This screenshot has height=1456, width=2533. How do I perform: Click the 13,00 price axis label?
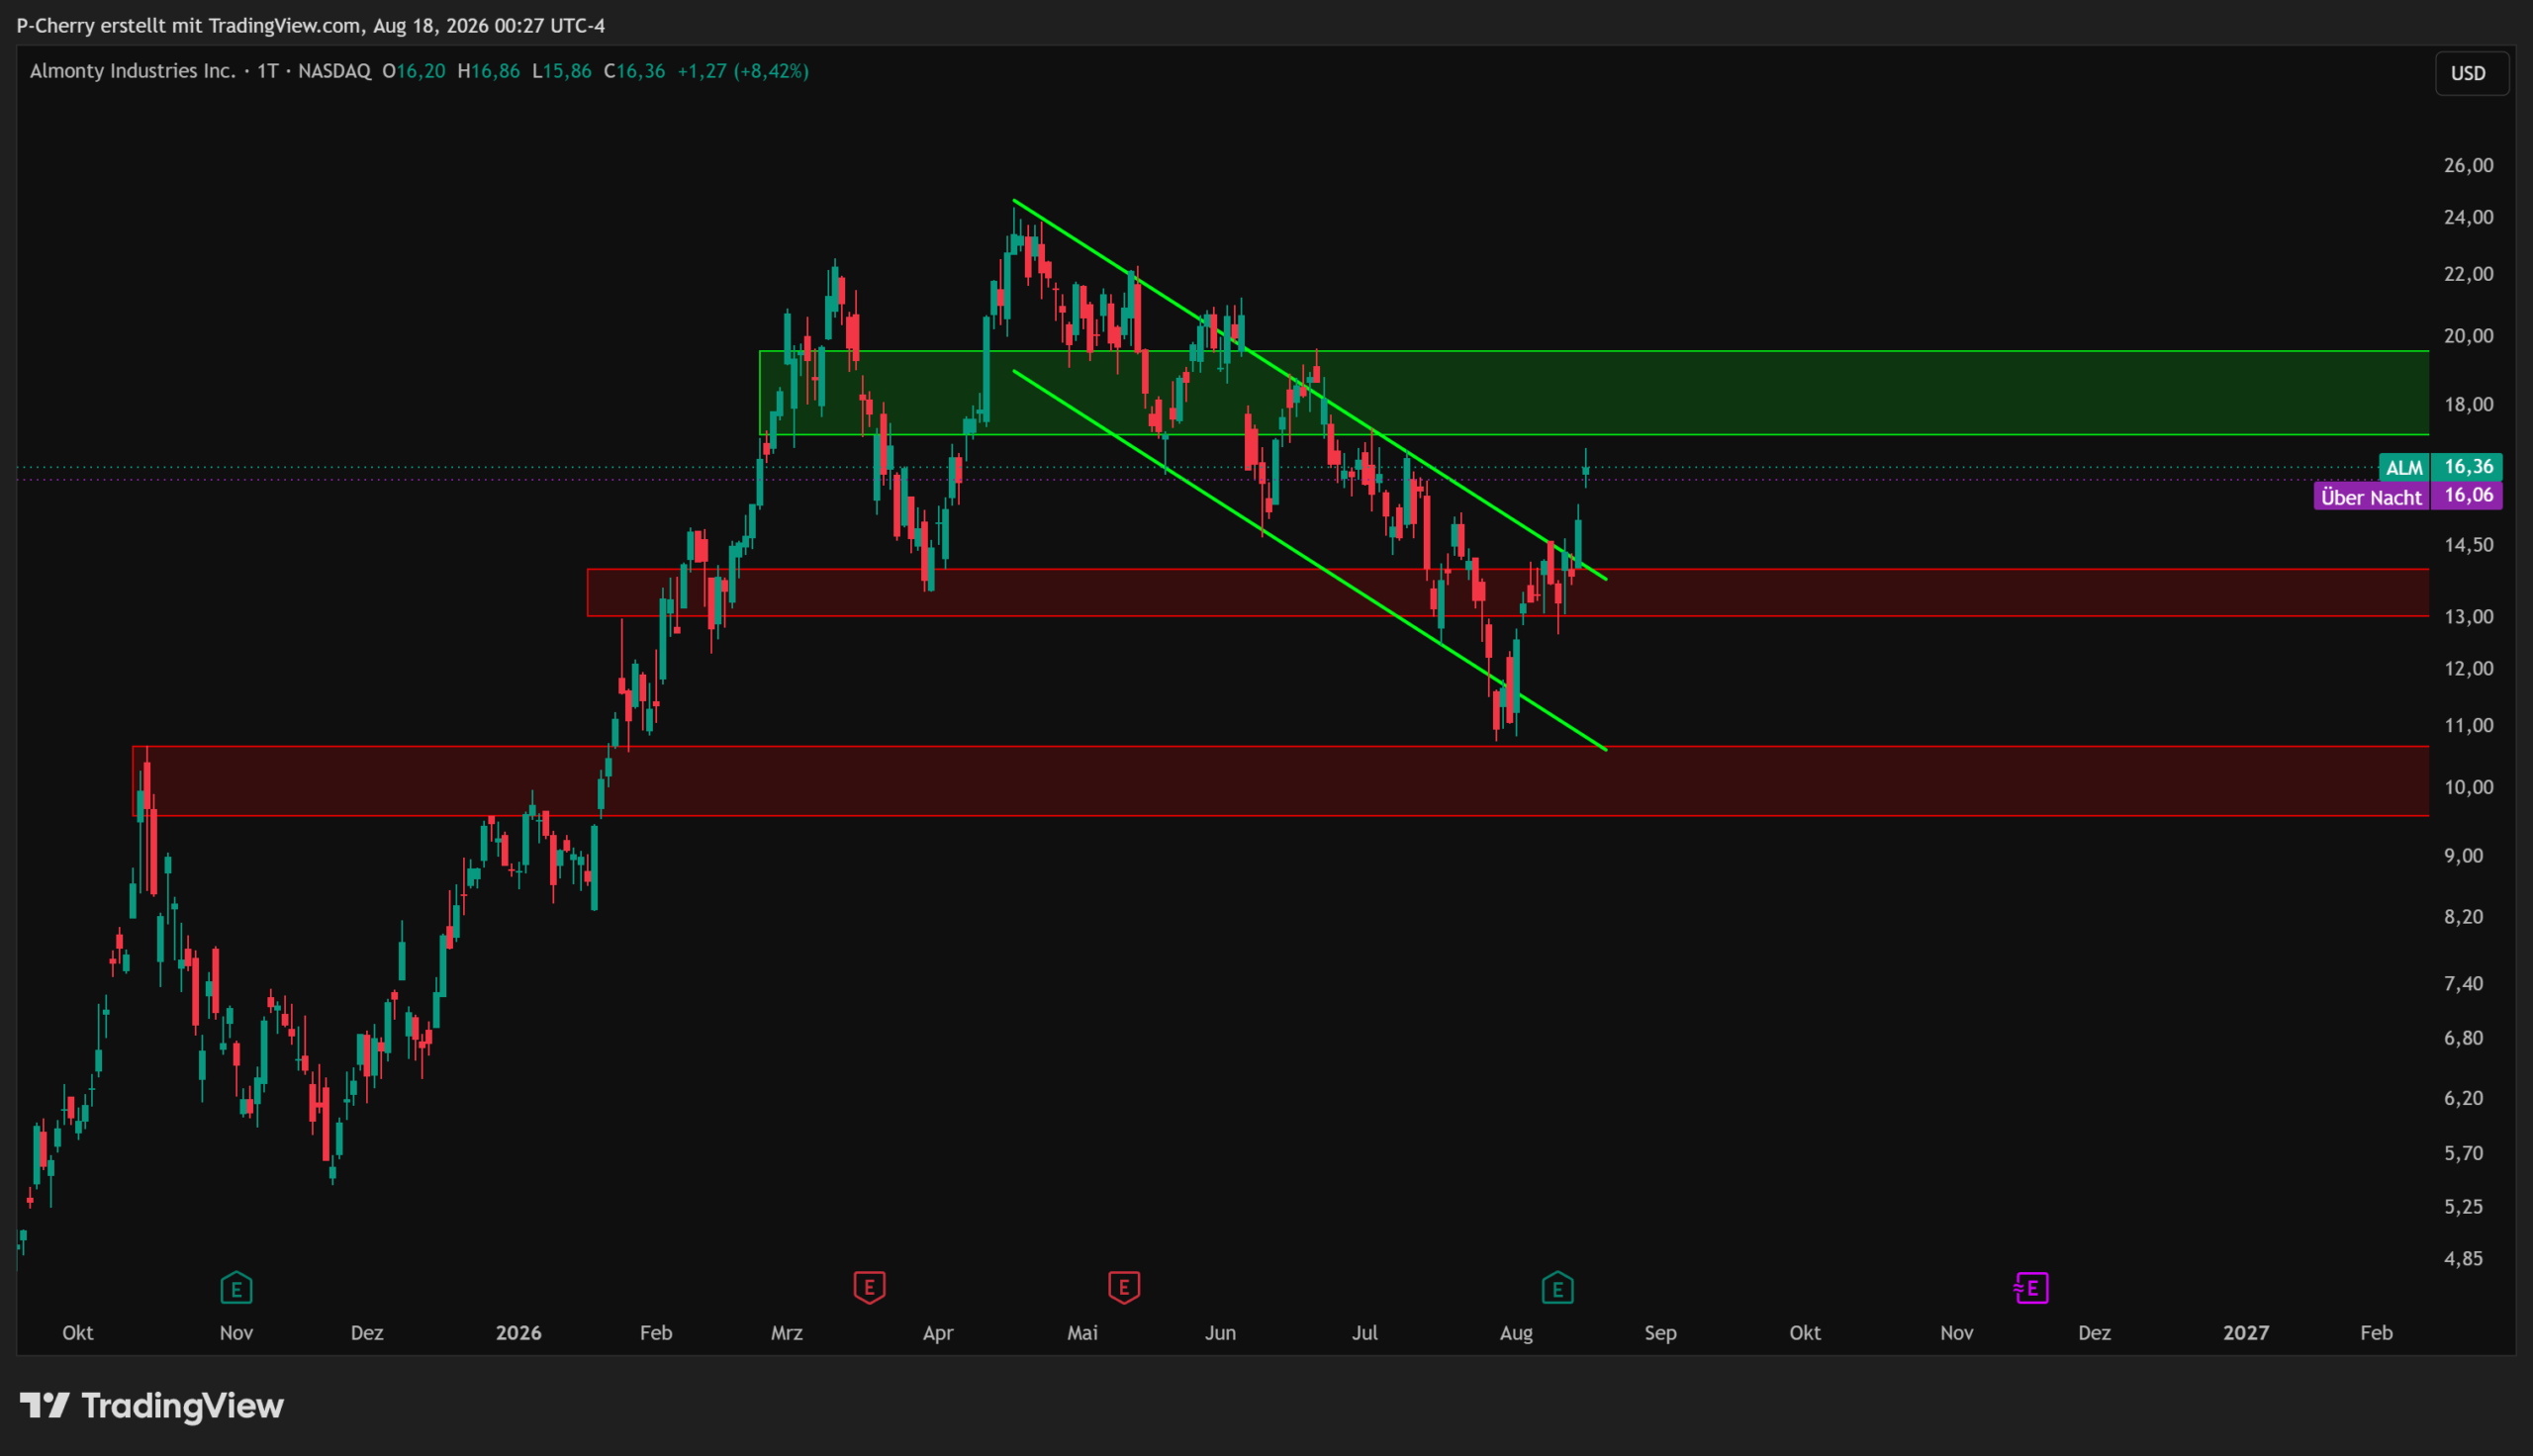[2468, 617]
